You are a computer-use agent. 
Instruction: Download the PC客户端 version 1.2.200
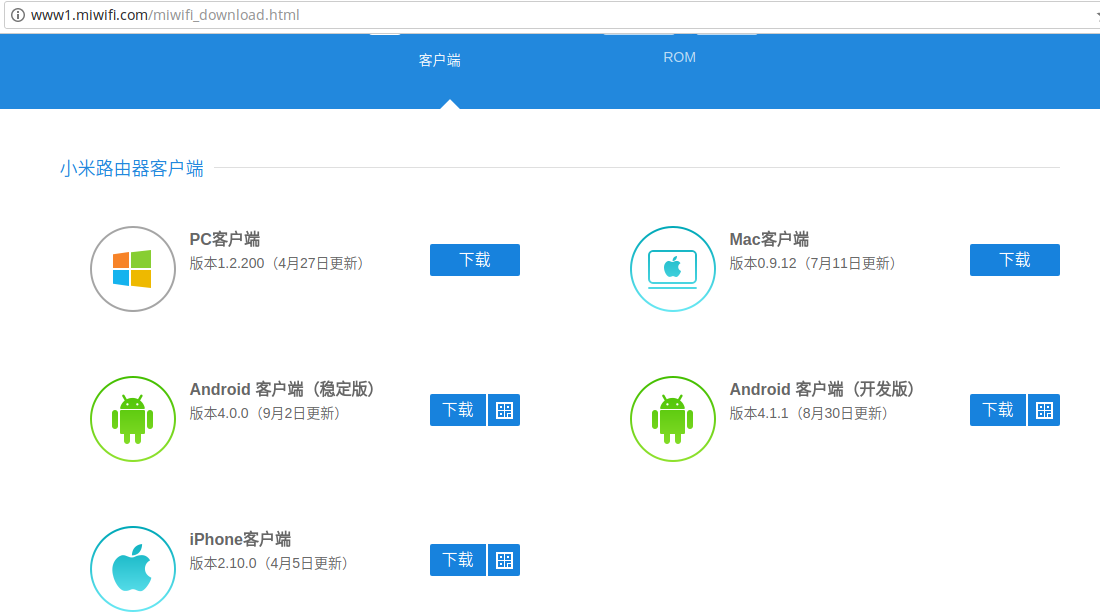(x=475, y=260)
